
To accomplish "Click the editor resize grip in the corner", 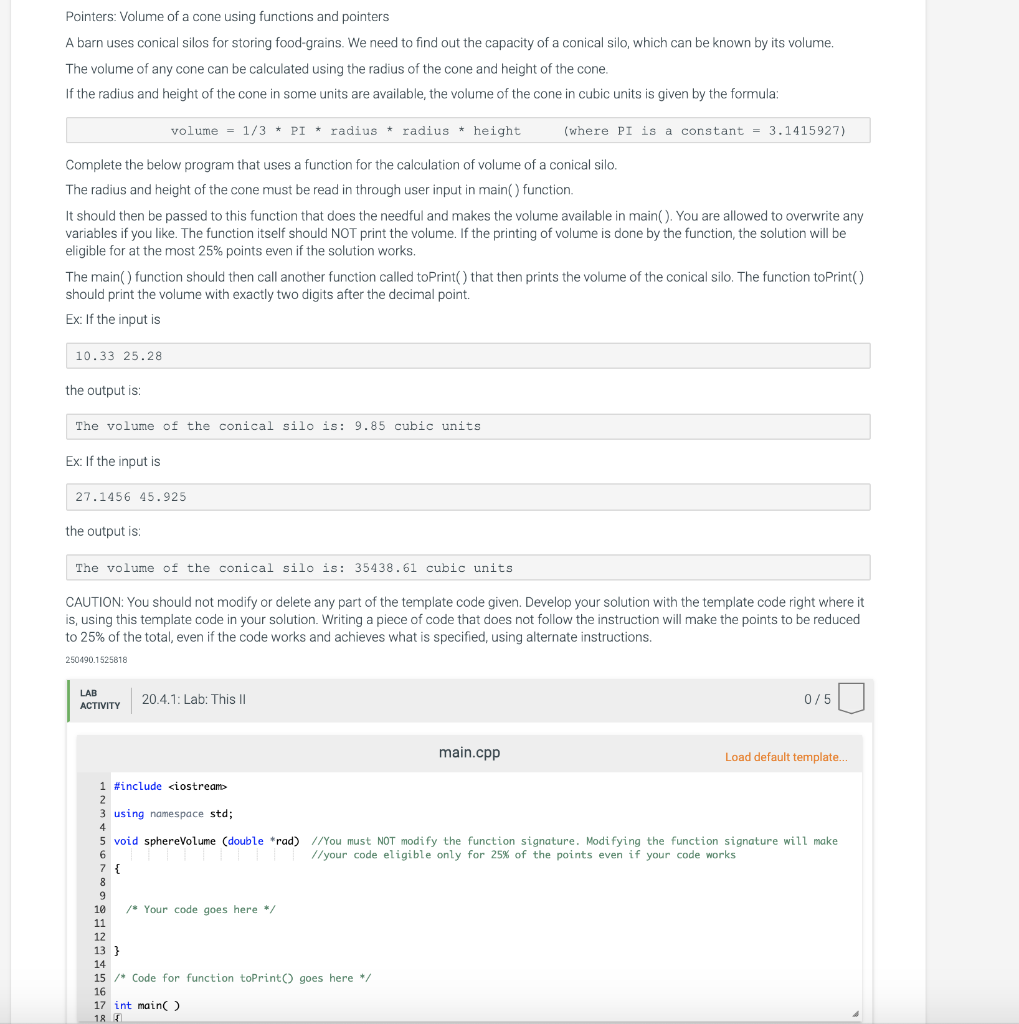I will tap(855, 1012).
